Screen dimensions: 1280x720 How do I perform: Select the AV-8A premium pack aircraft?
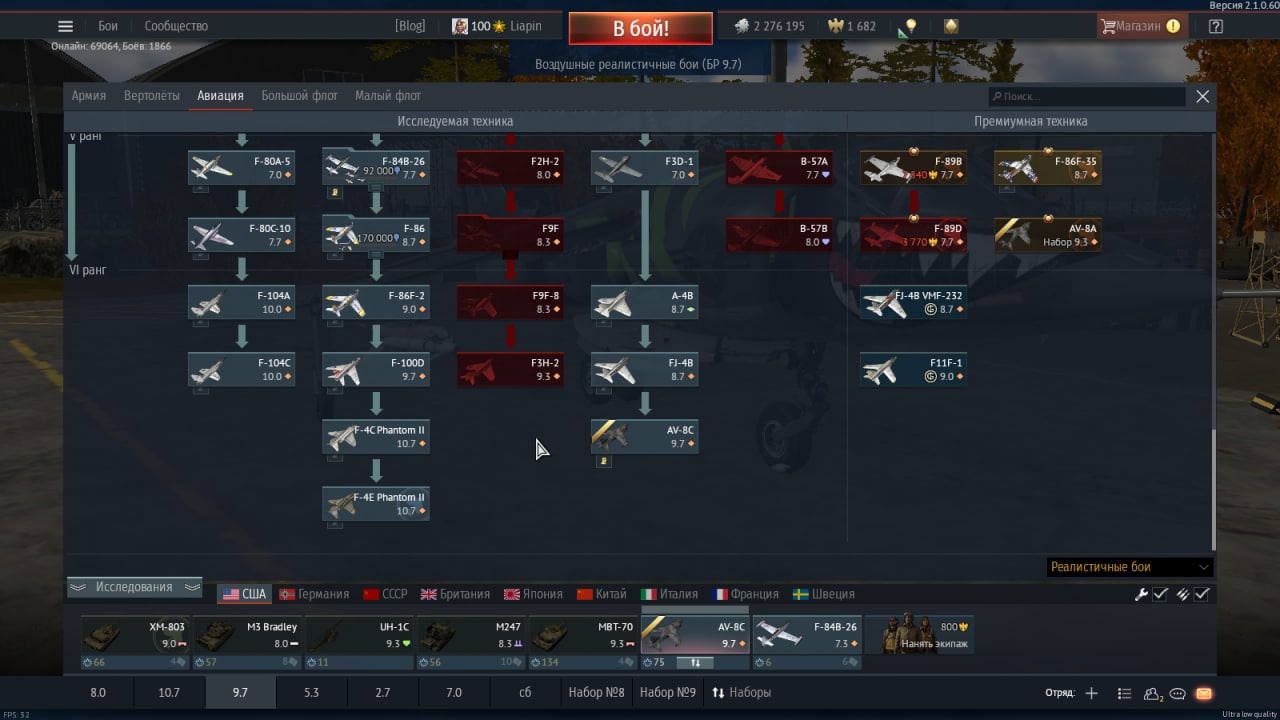[x=1048, y=235]
